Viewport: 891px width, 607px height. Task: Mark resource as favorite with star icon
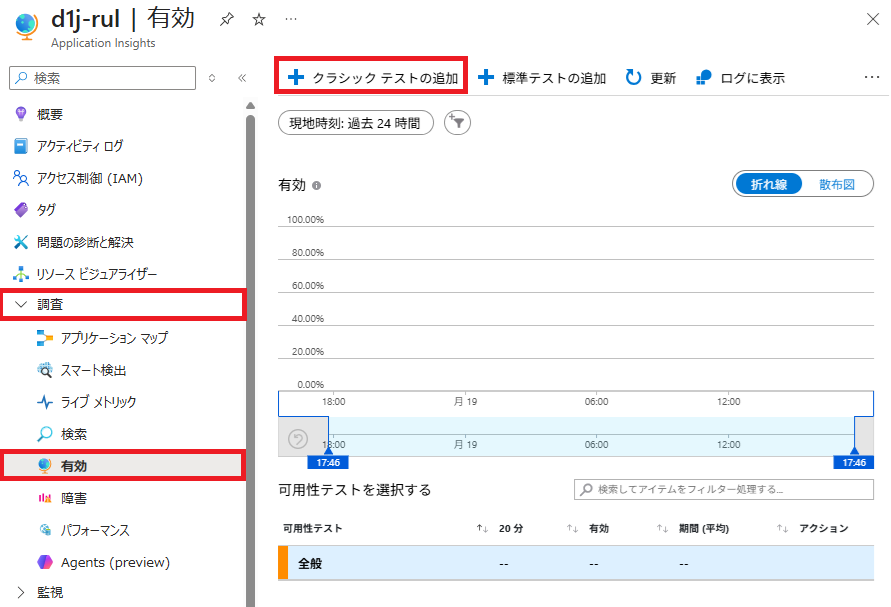click(259, 19)
